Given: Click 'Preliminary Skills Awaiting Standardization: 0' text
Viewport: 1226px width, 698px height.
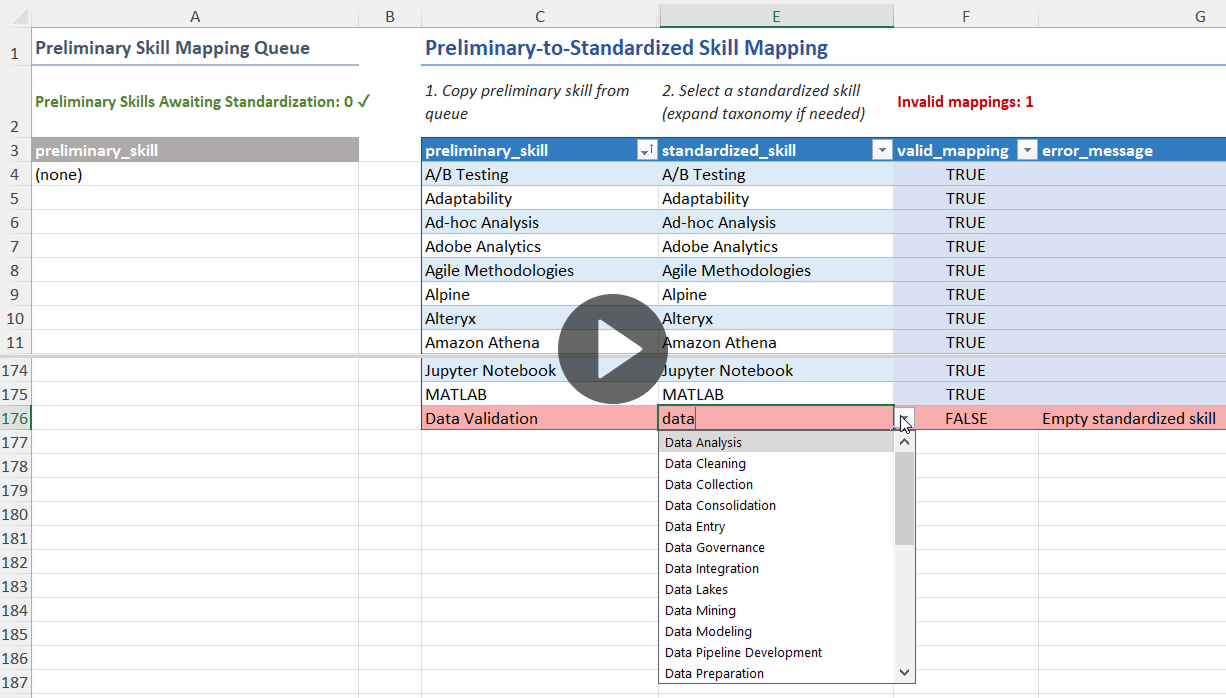Looking at the screenshot, I should (x=203, y=102).
